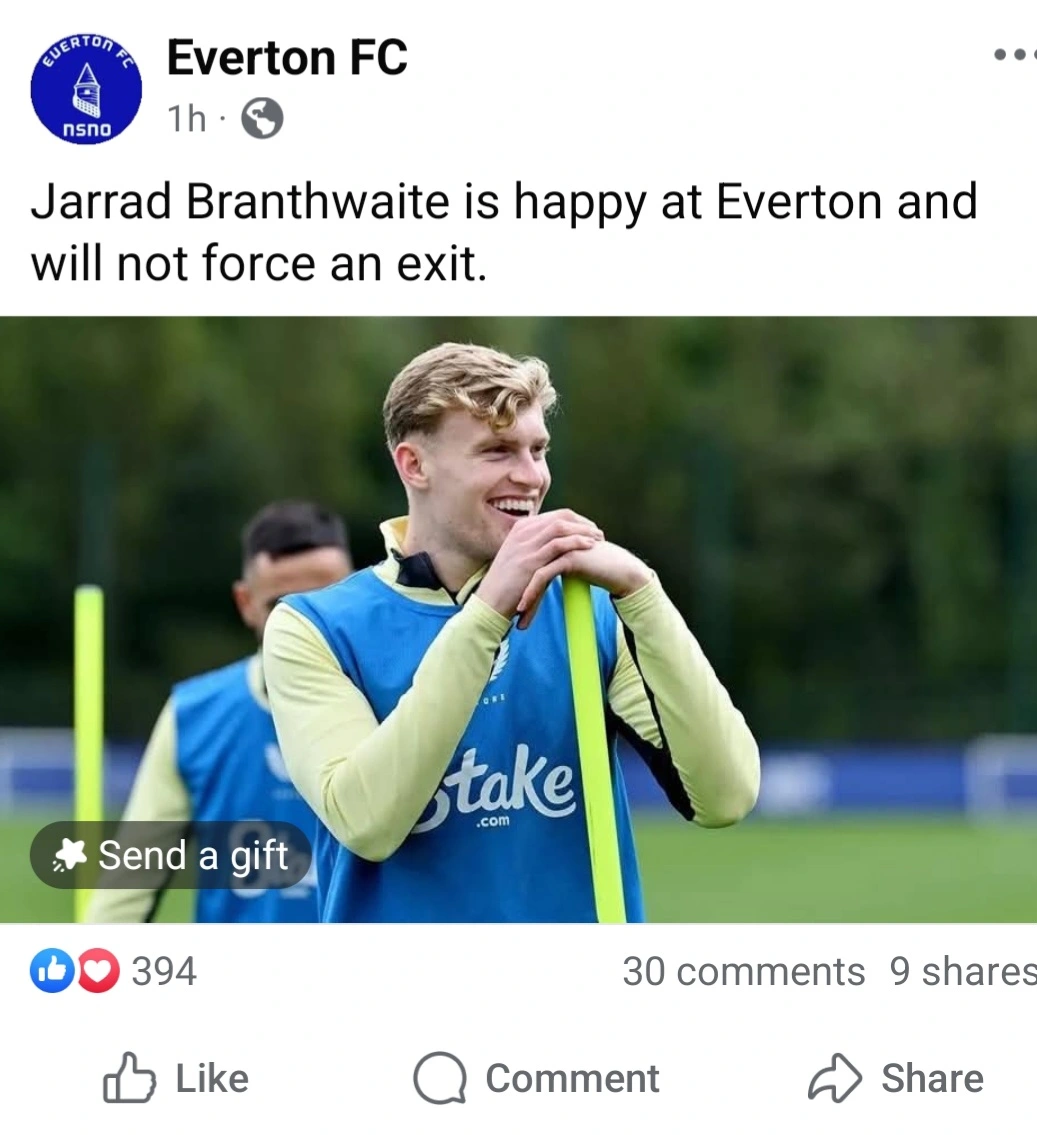Open the three-dot post options menu
The image size is (1037, 1135).
click(x=1015, y=54)
